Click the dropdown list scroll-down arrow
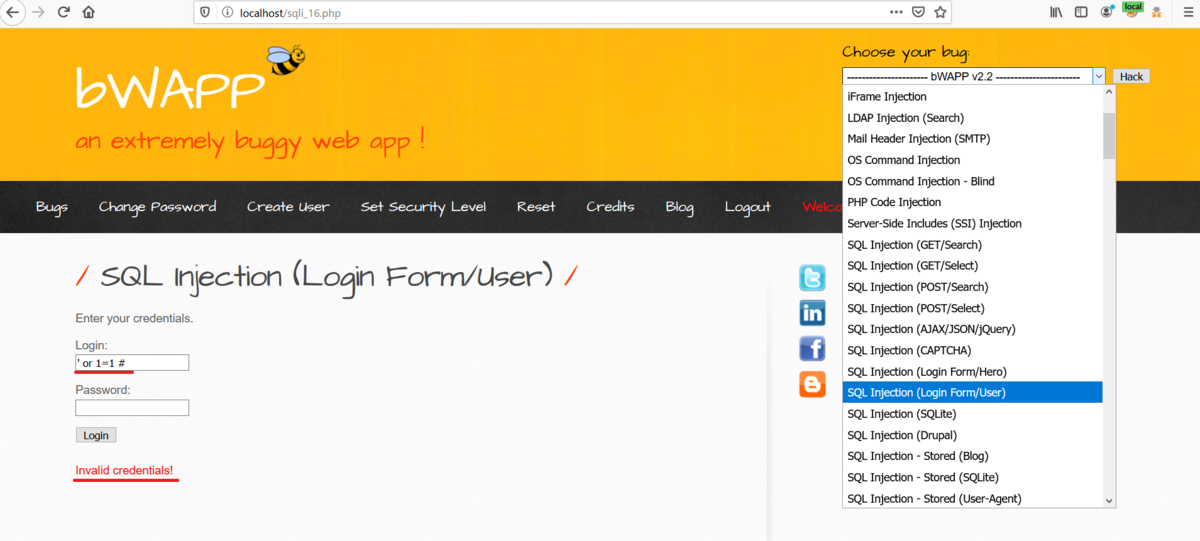This screenshot has height=541, width=1200. tap(1109, 500)
